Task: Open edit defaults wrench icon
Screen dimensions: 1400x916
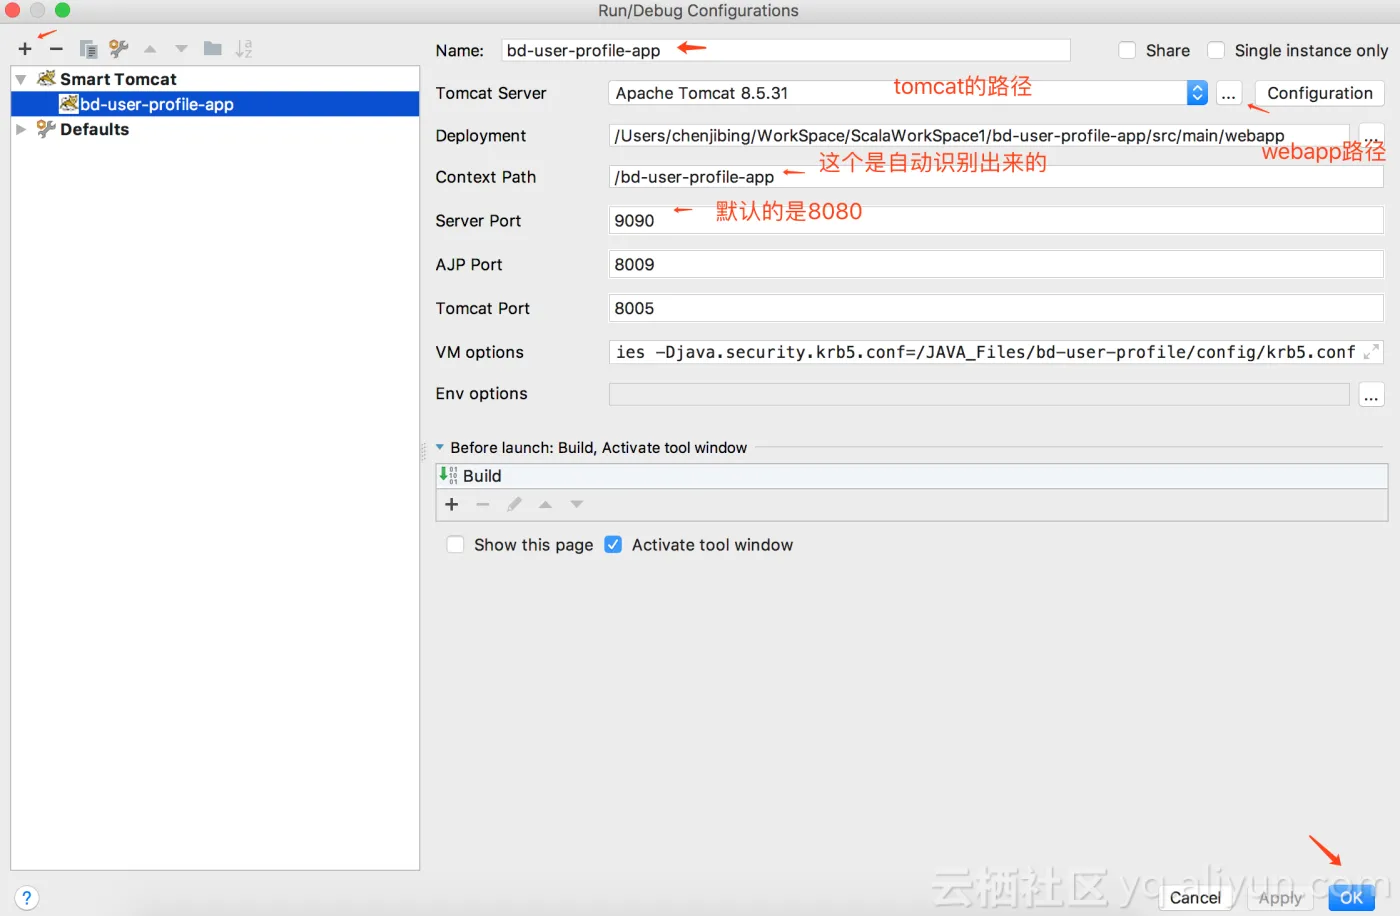Action: [119, 48]
